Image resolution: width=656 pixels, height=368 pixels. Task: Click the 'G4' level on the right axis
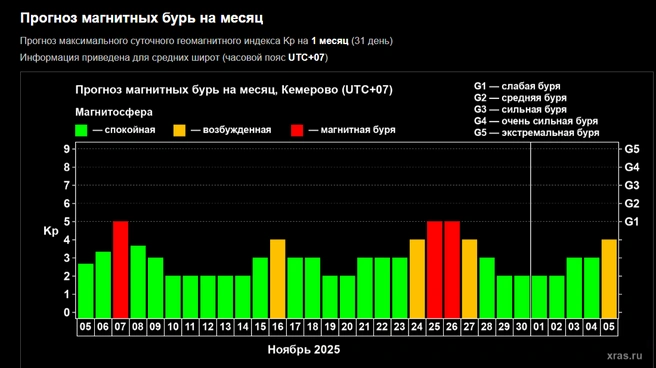click(632, 167)
